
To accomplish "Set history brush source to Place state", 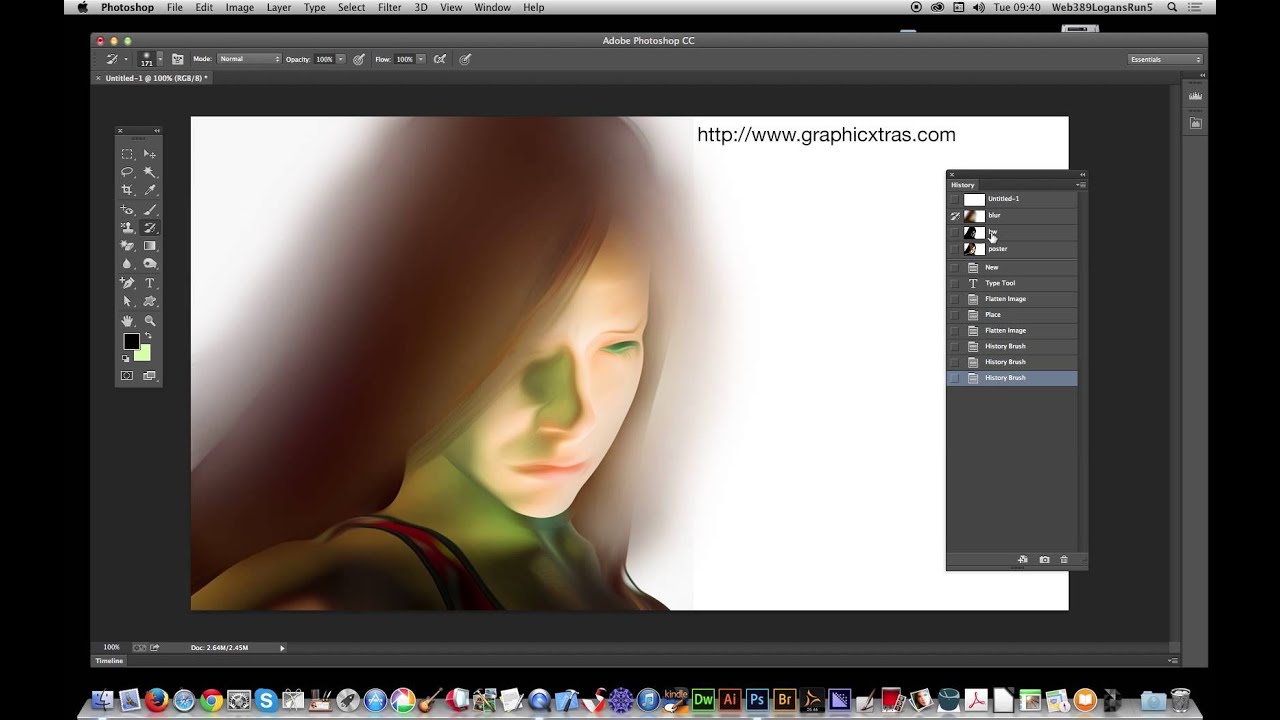I will click(x=954, y=315).
